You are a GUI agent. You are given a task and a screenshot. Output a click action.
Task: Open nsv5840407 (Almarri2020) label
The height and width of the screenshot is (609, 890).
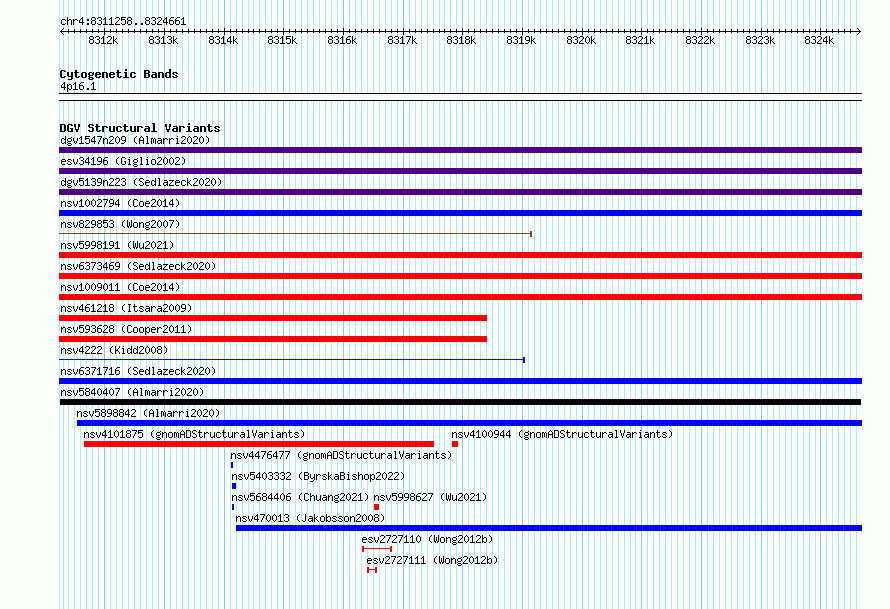click(x=132, y=392)
